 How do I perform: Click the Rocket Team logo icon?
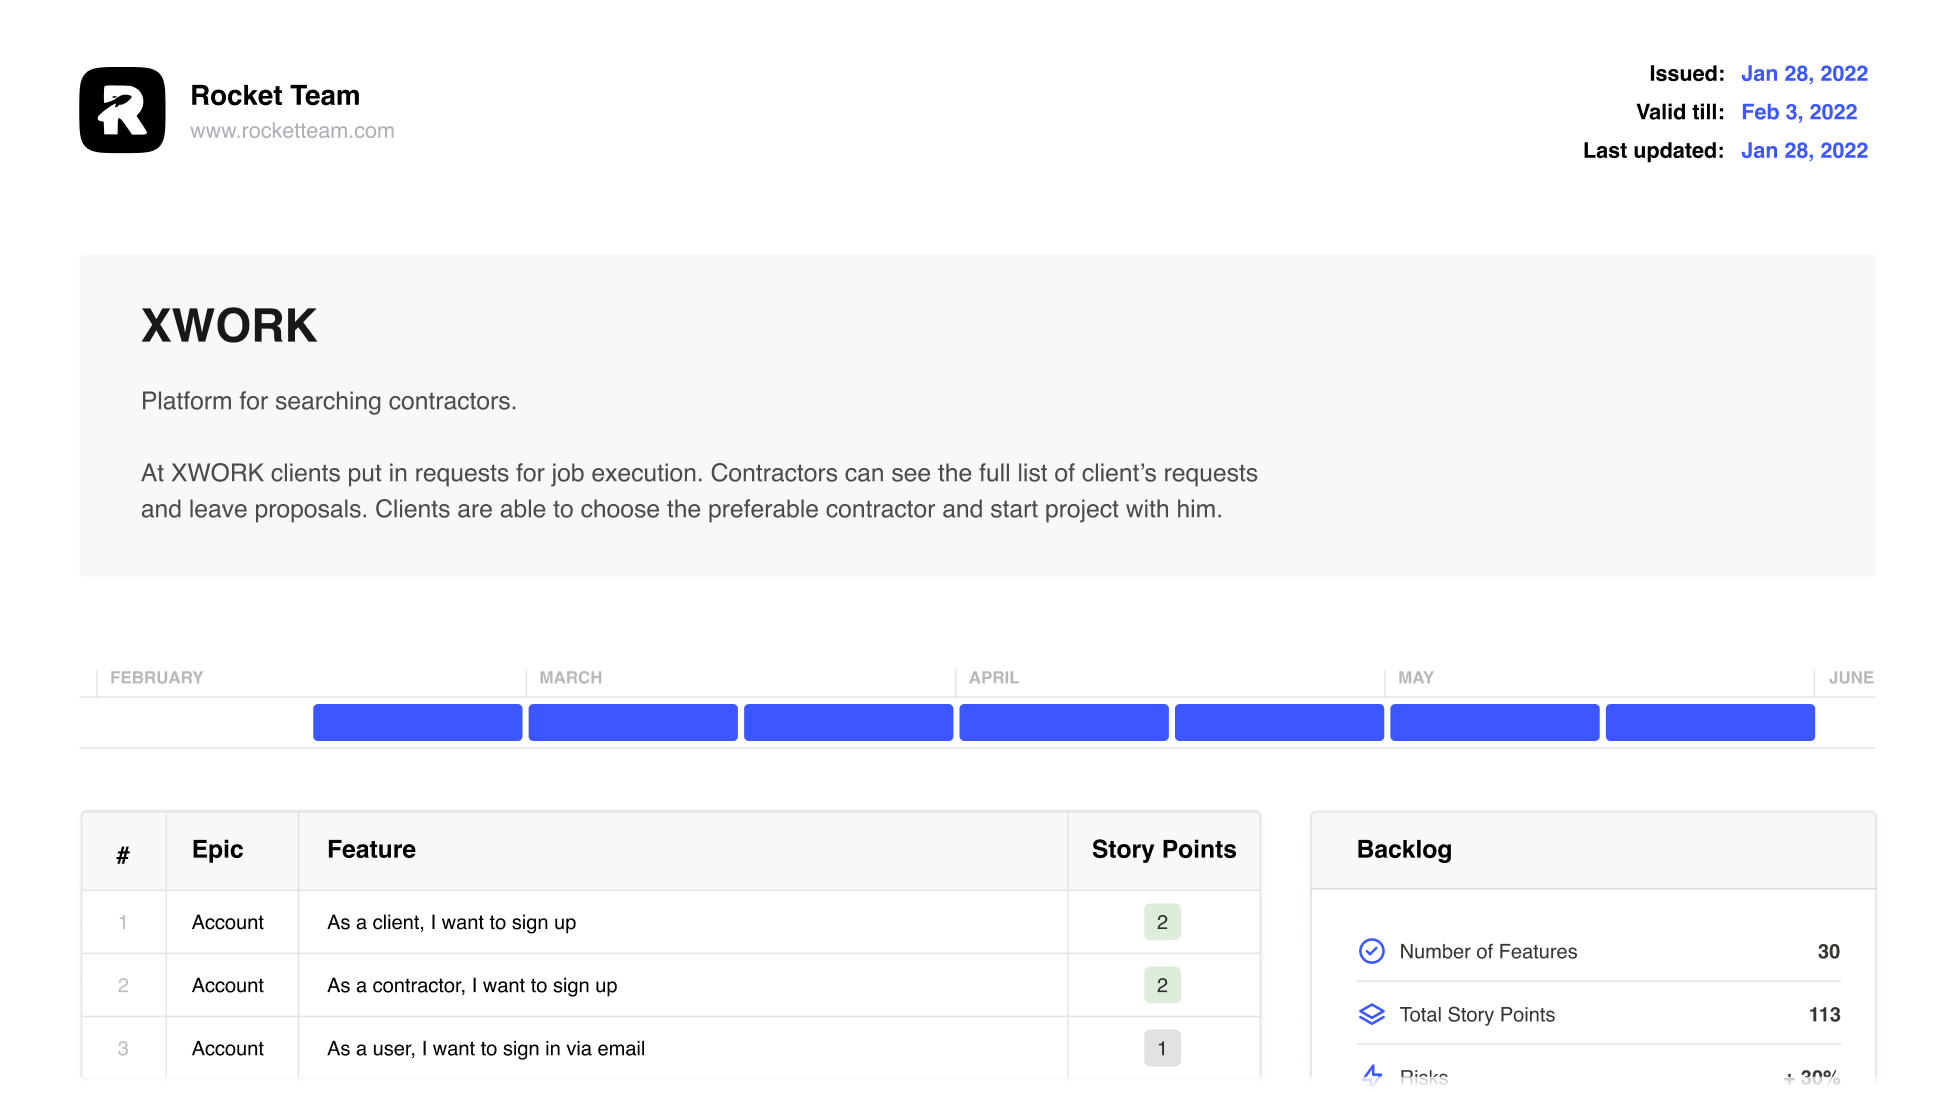point(122,110)
